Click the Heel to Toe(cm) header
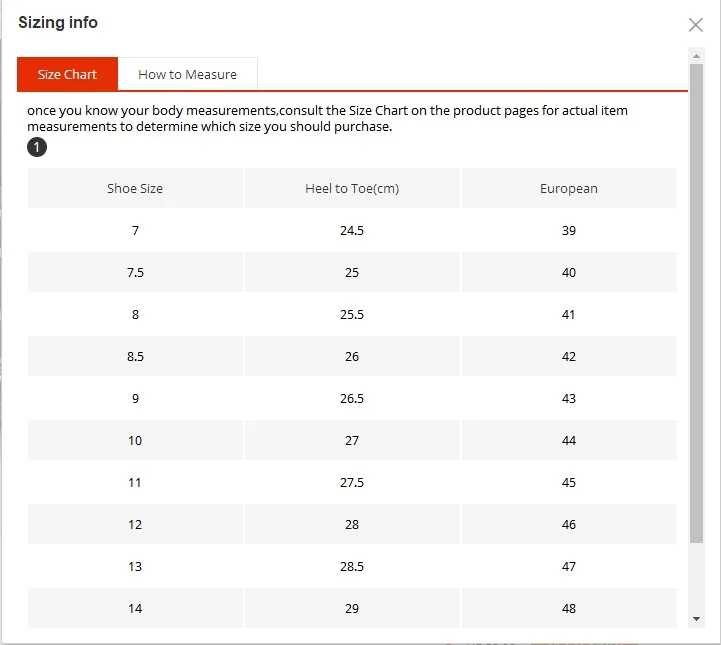 [x=352, y=188]
